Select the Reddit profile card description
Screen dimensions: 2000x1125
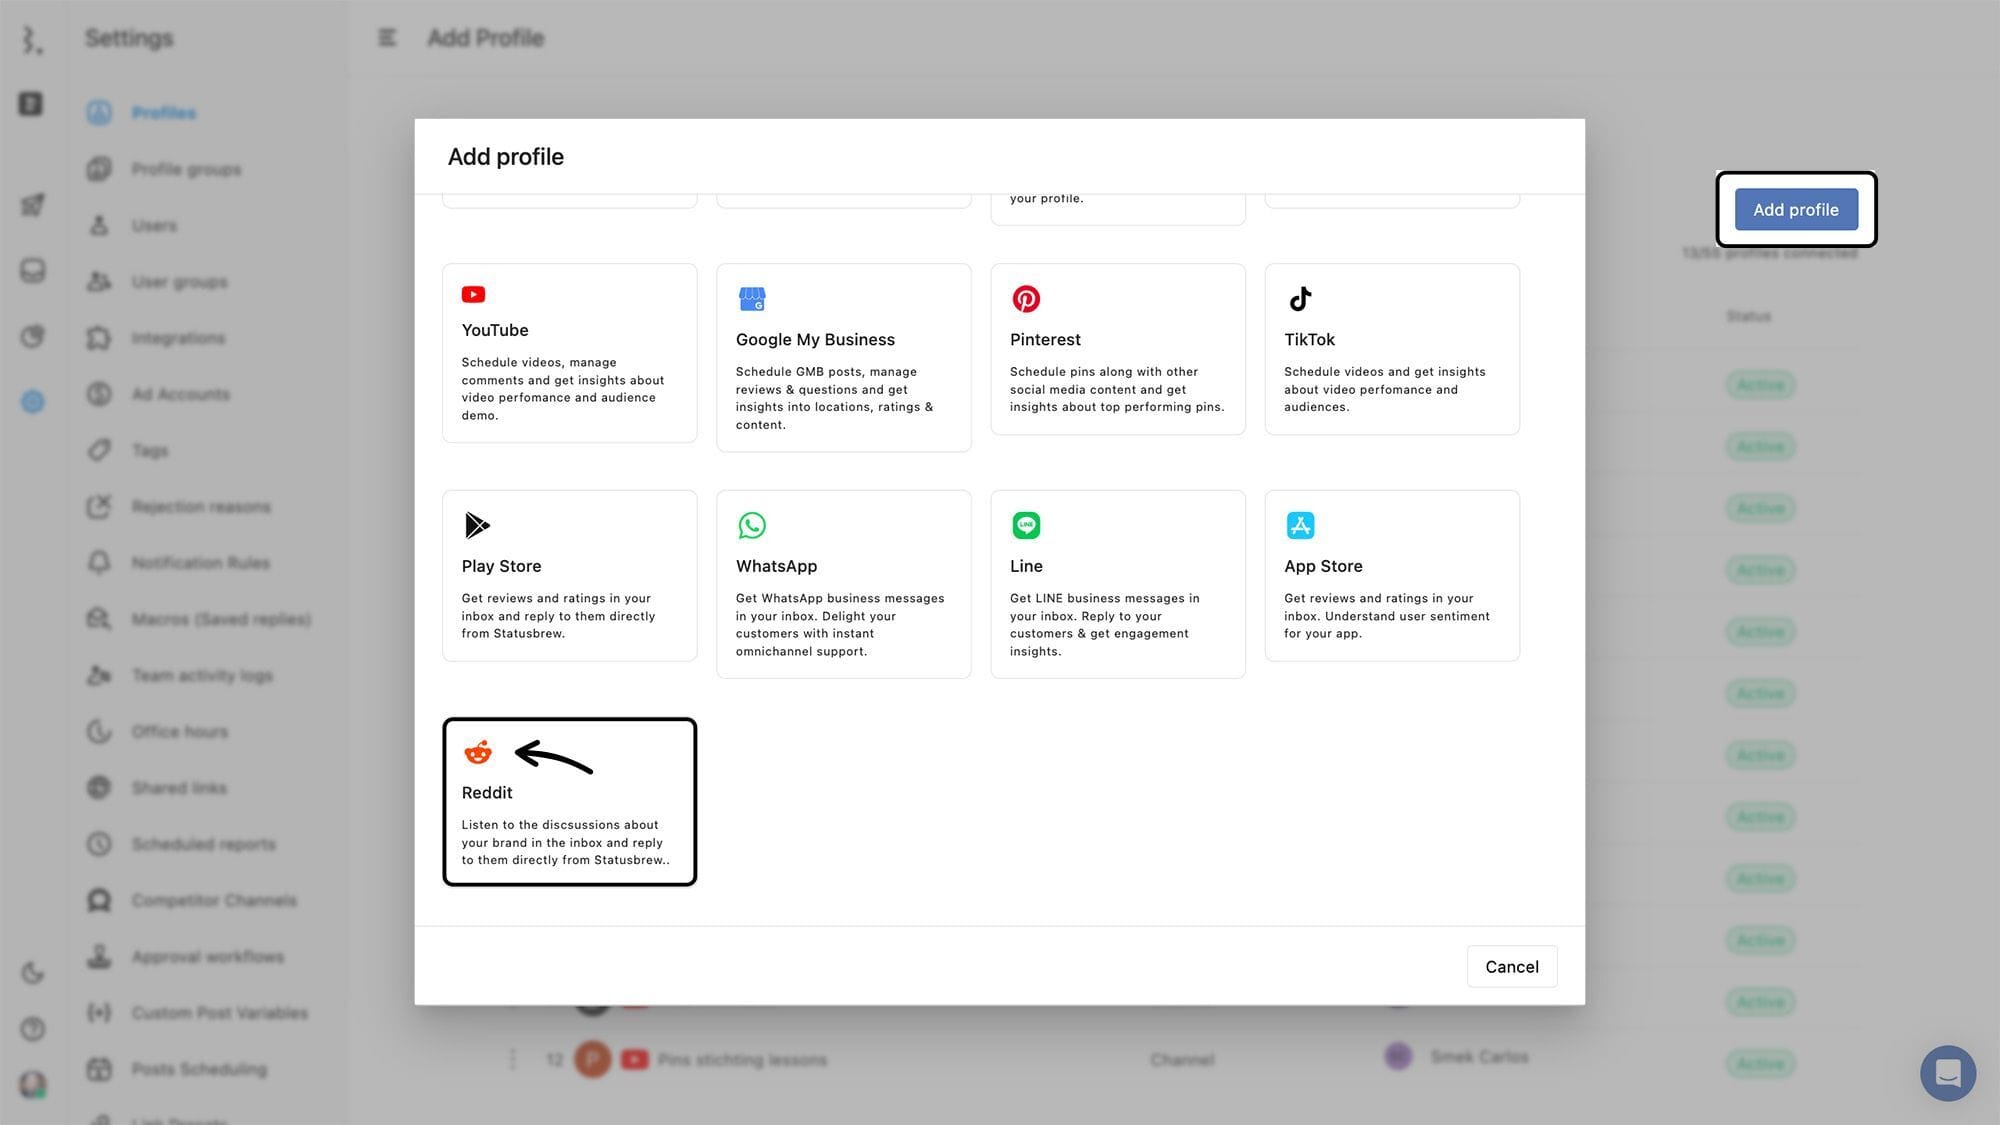click(565, 842)
